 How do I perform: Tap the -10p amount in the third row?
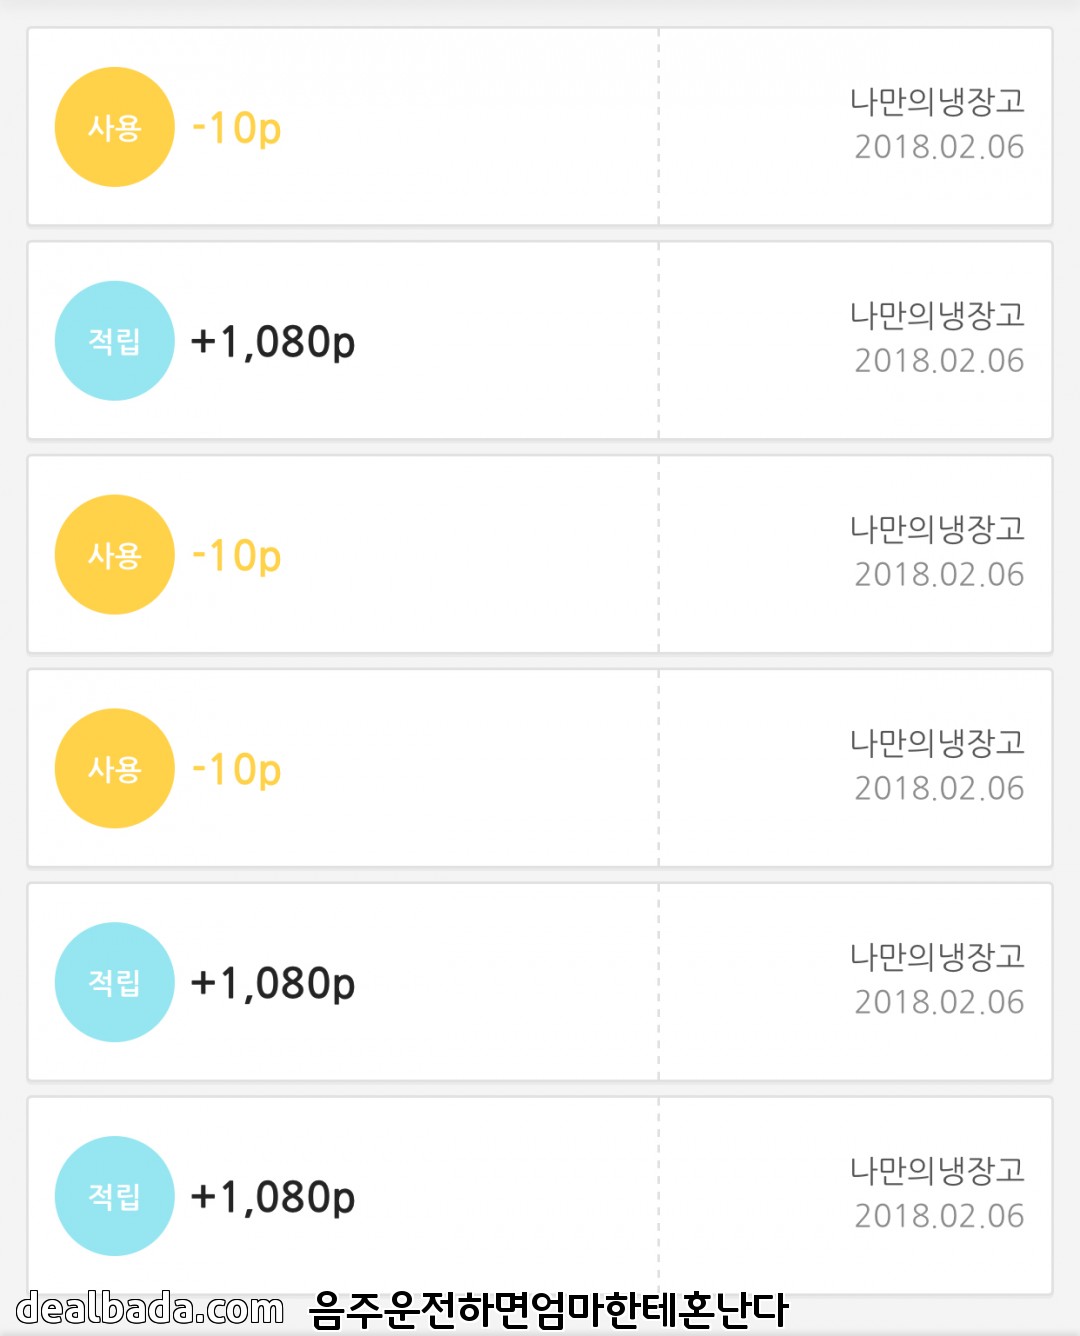pyautogui.click(x=237, y=556)
